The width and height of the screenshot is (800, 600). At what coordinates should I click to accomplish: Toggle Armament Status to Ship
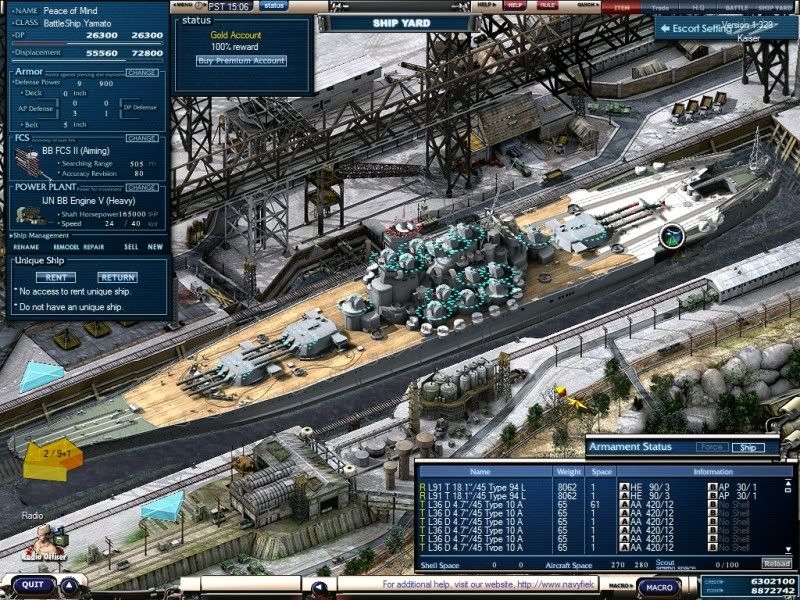tap(748, 447)
